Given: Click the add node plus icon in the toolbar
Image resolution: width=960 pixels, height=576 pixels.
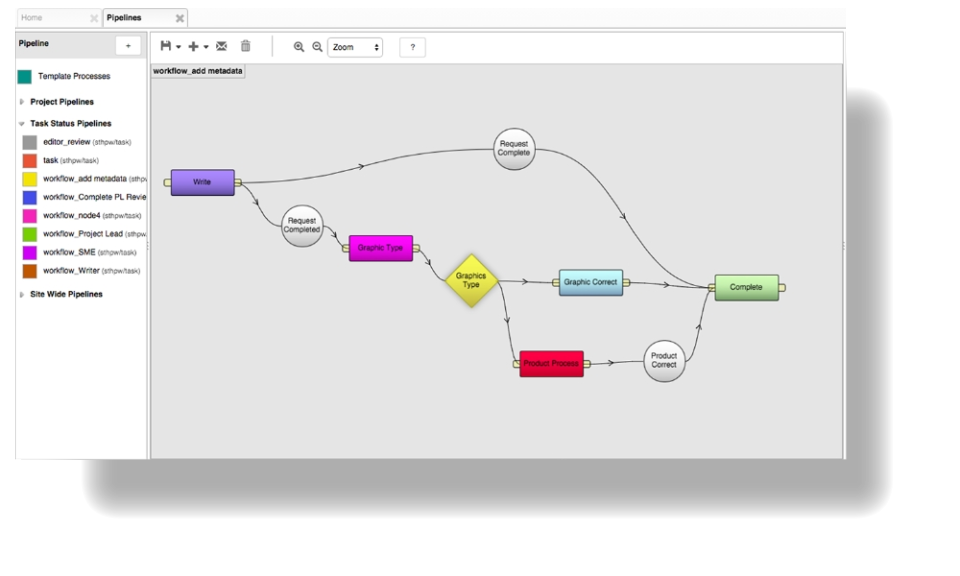Looking at the screenshot, I should [193, 47].
